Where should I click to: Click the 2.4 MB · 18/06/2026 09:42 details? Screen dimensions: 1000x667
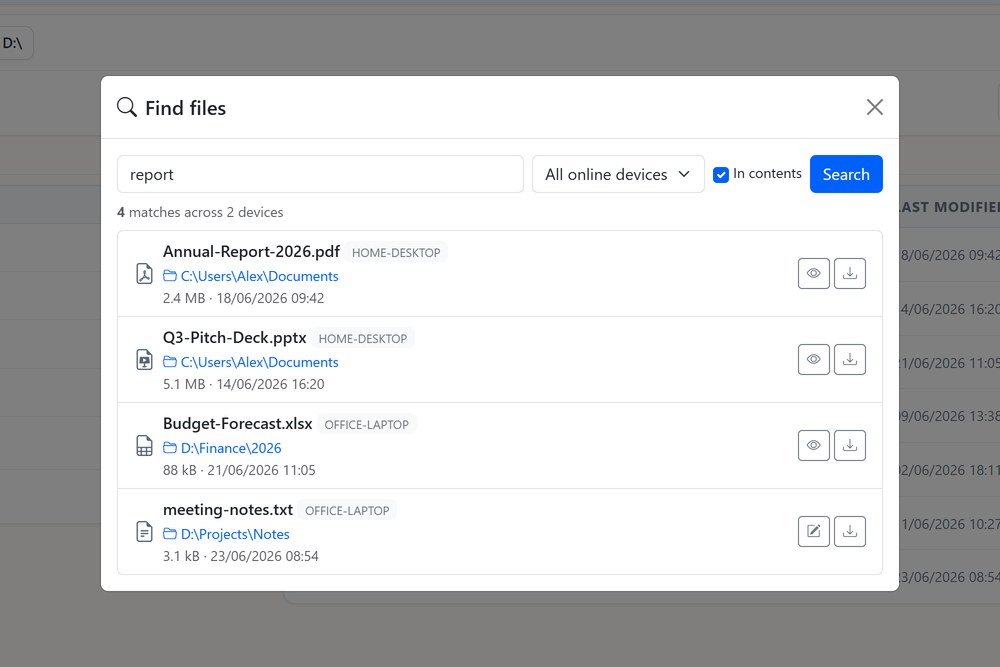(244, 298)
